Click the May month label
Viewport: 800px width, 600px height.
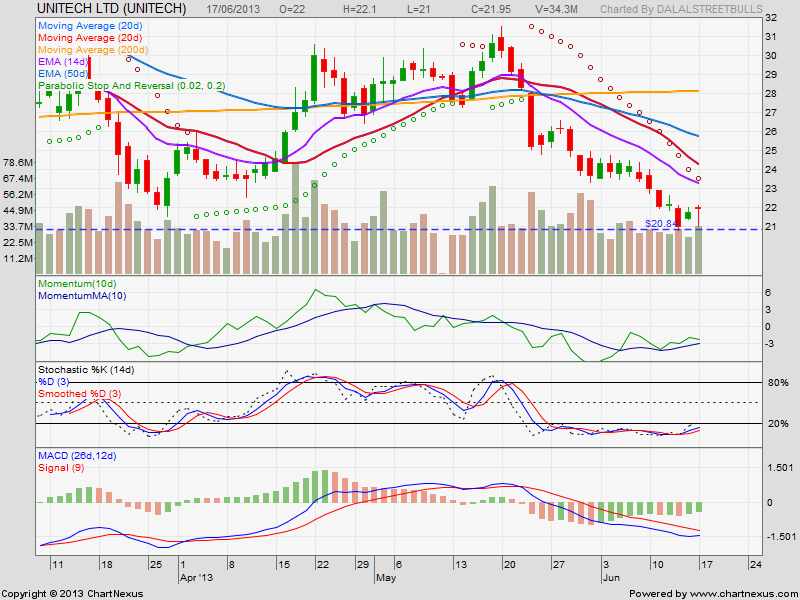click(386, 578)
